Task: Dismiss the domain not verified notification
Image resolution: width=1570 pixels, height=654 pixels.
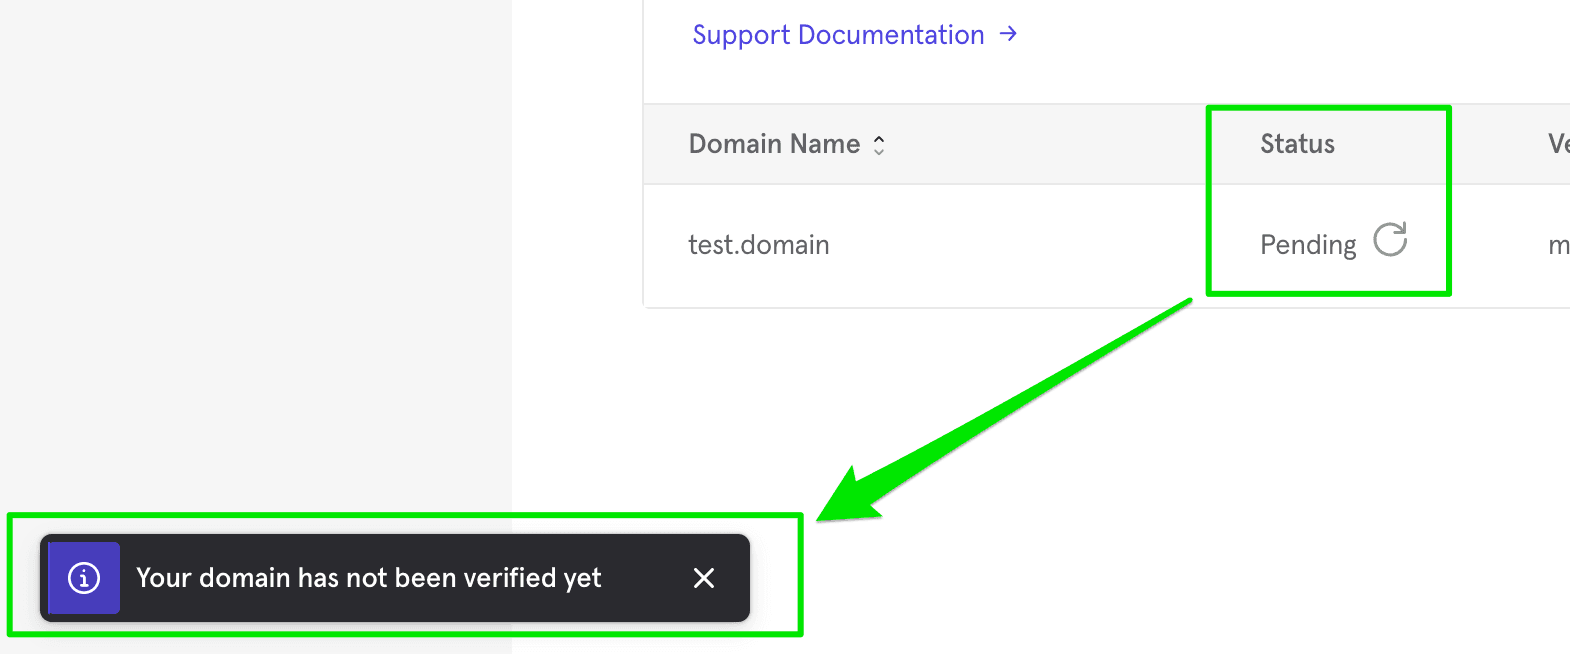Action: (x=704, y=578)
